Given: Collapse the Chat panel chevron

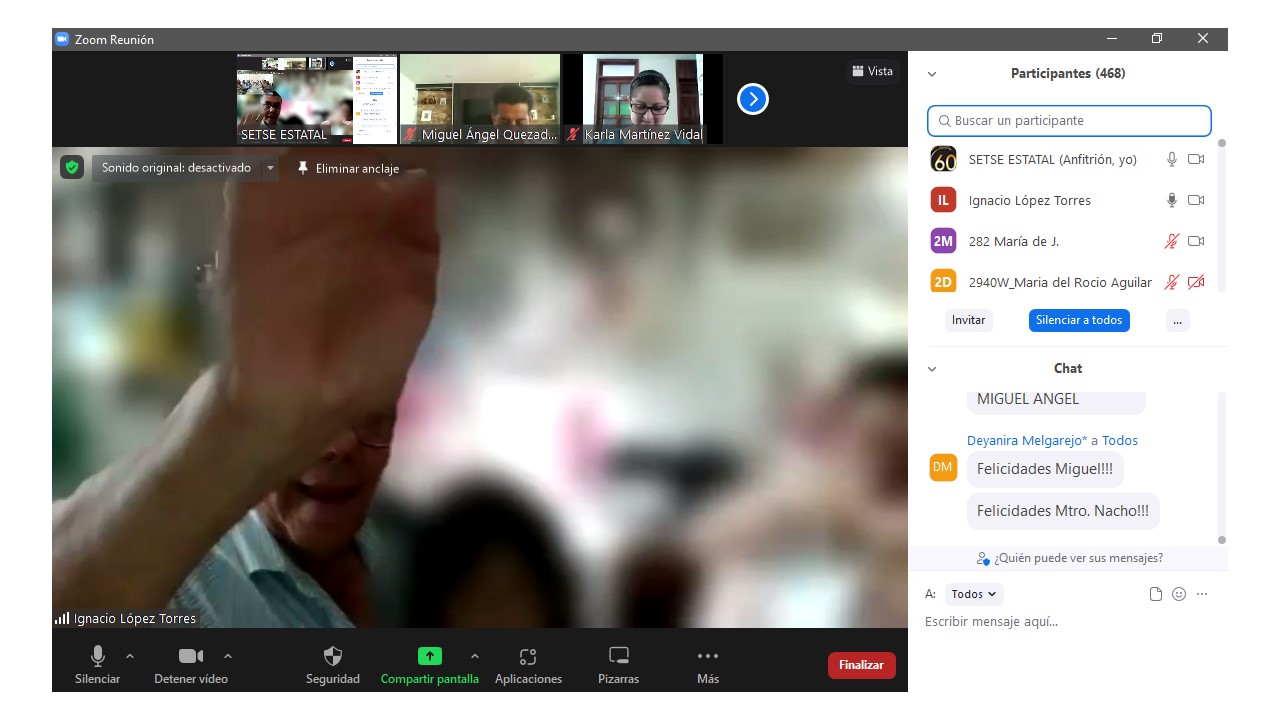Looking at the screenshot, I should (932, 369).
